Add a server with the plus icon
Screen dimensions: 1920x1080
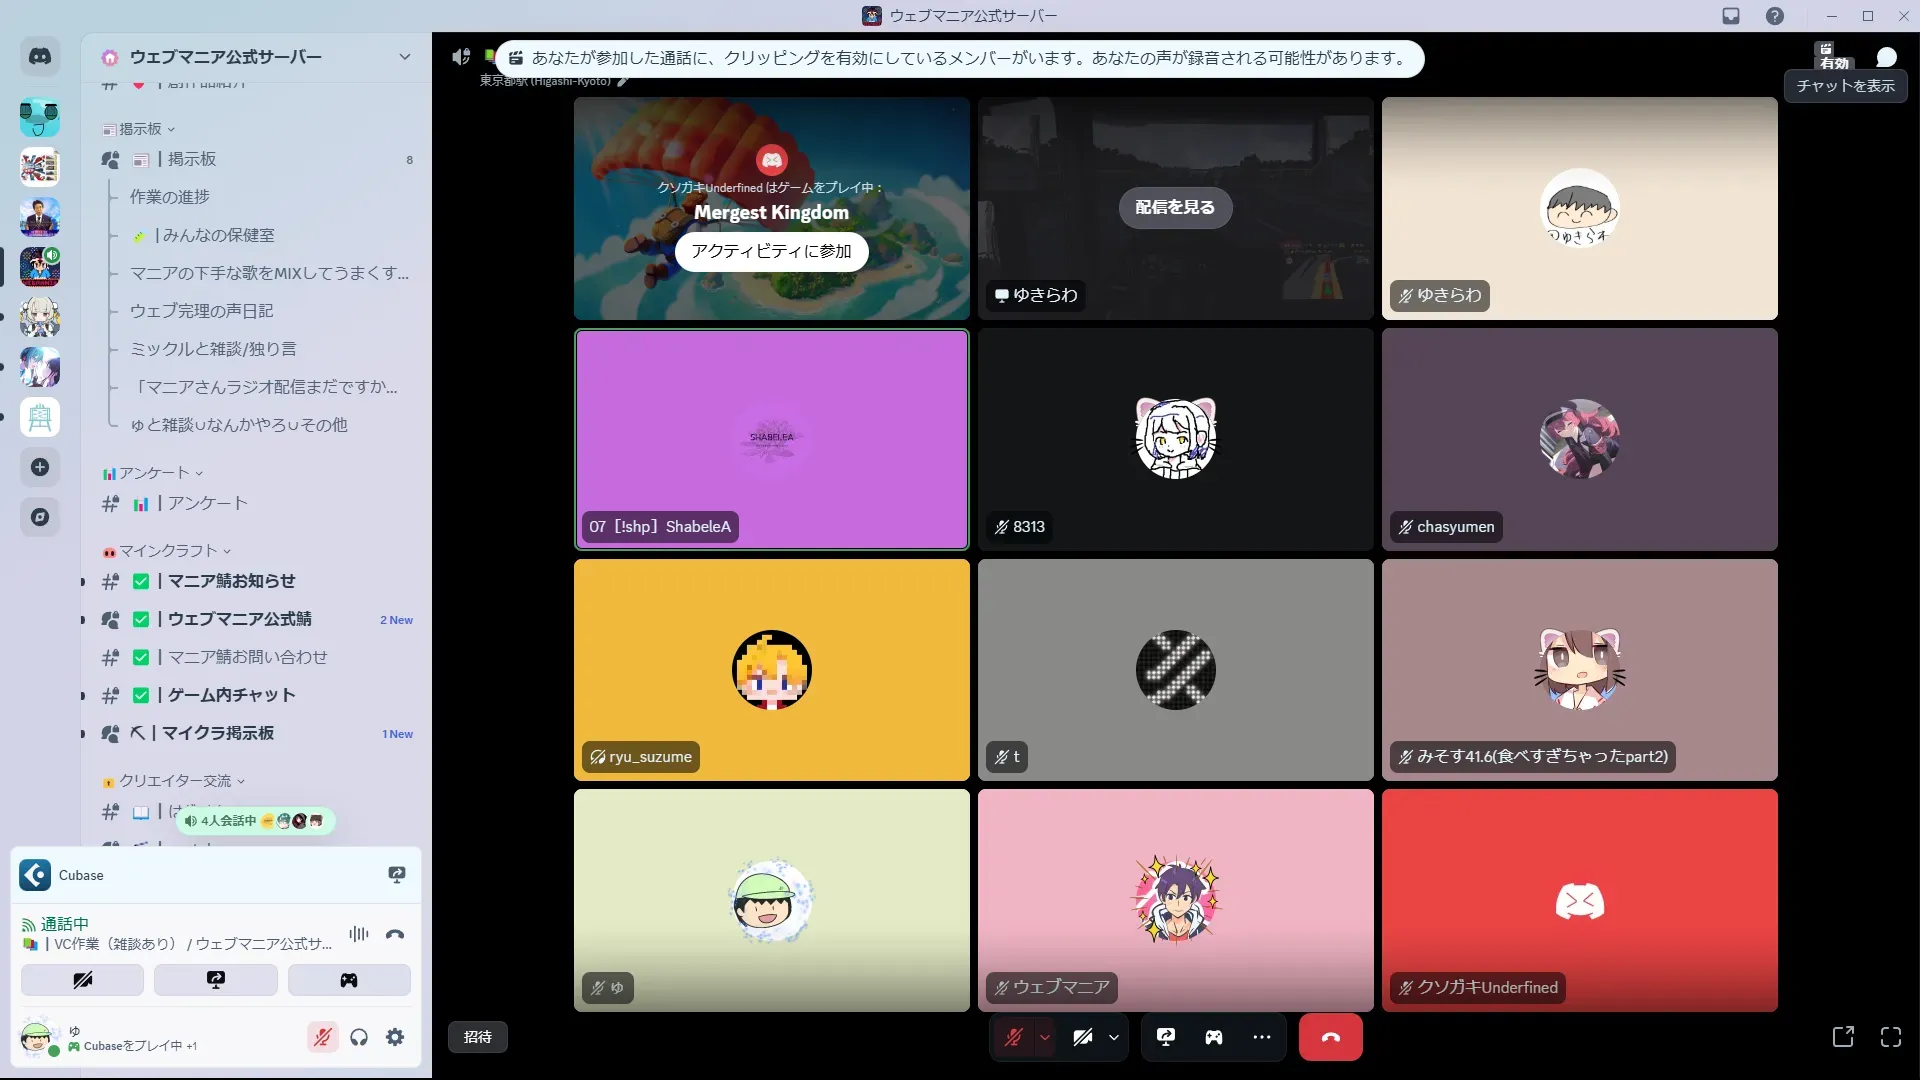40,467
